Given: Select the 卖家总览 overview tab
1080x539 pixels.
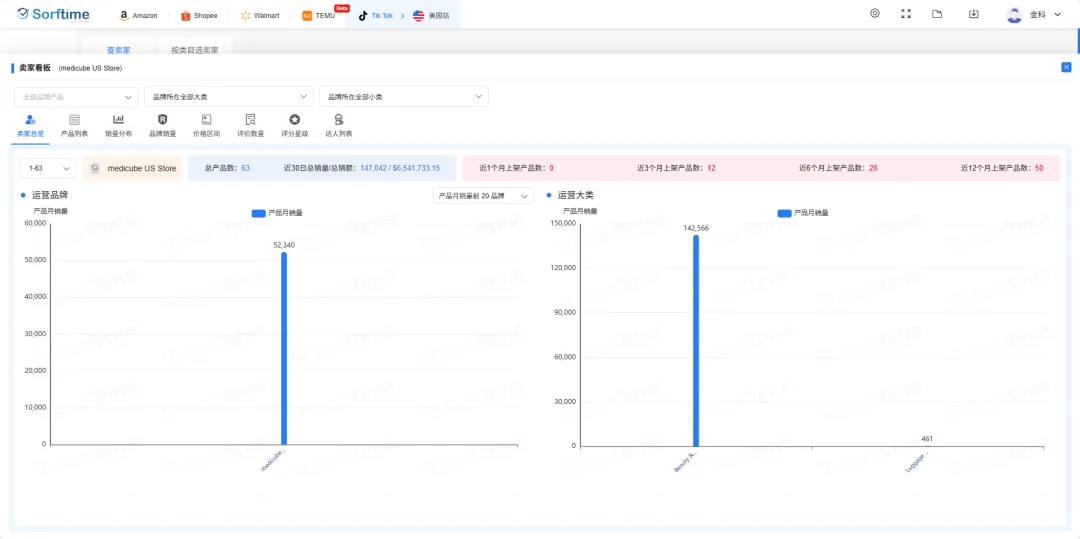Looking at the screenshot, I should click(30, 126).
